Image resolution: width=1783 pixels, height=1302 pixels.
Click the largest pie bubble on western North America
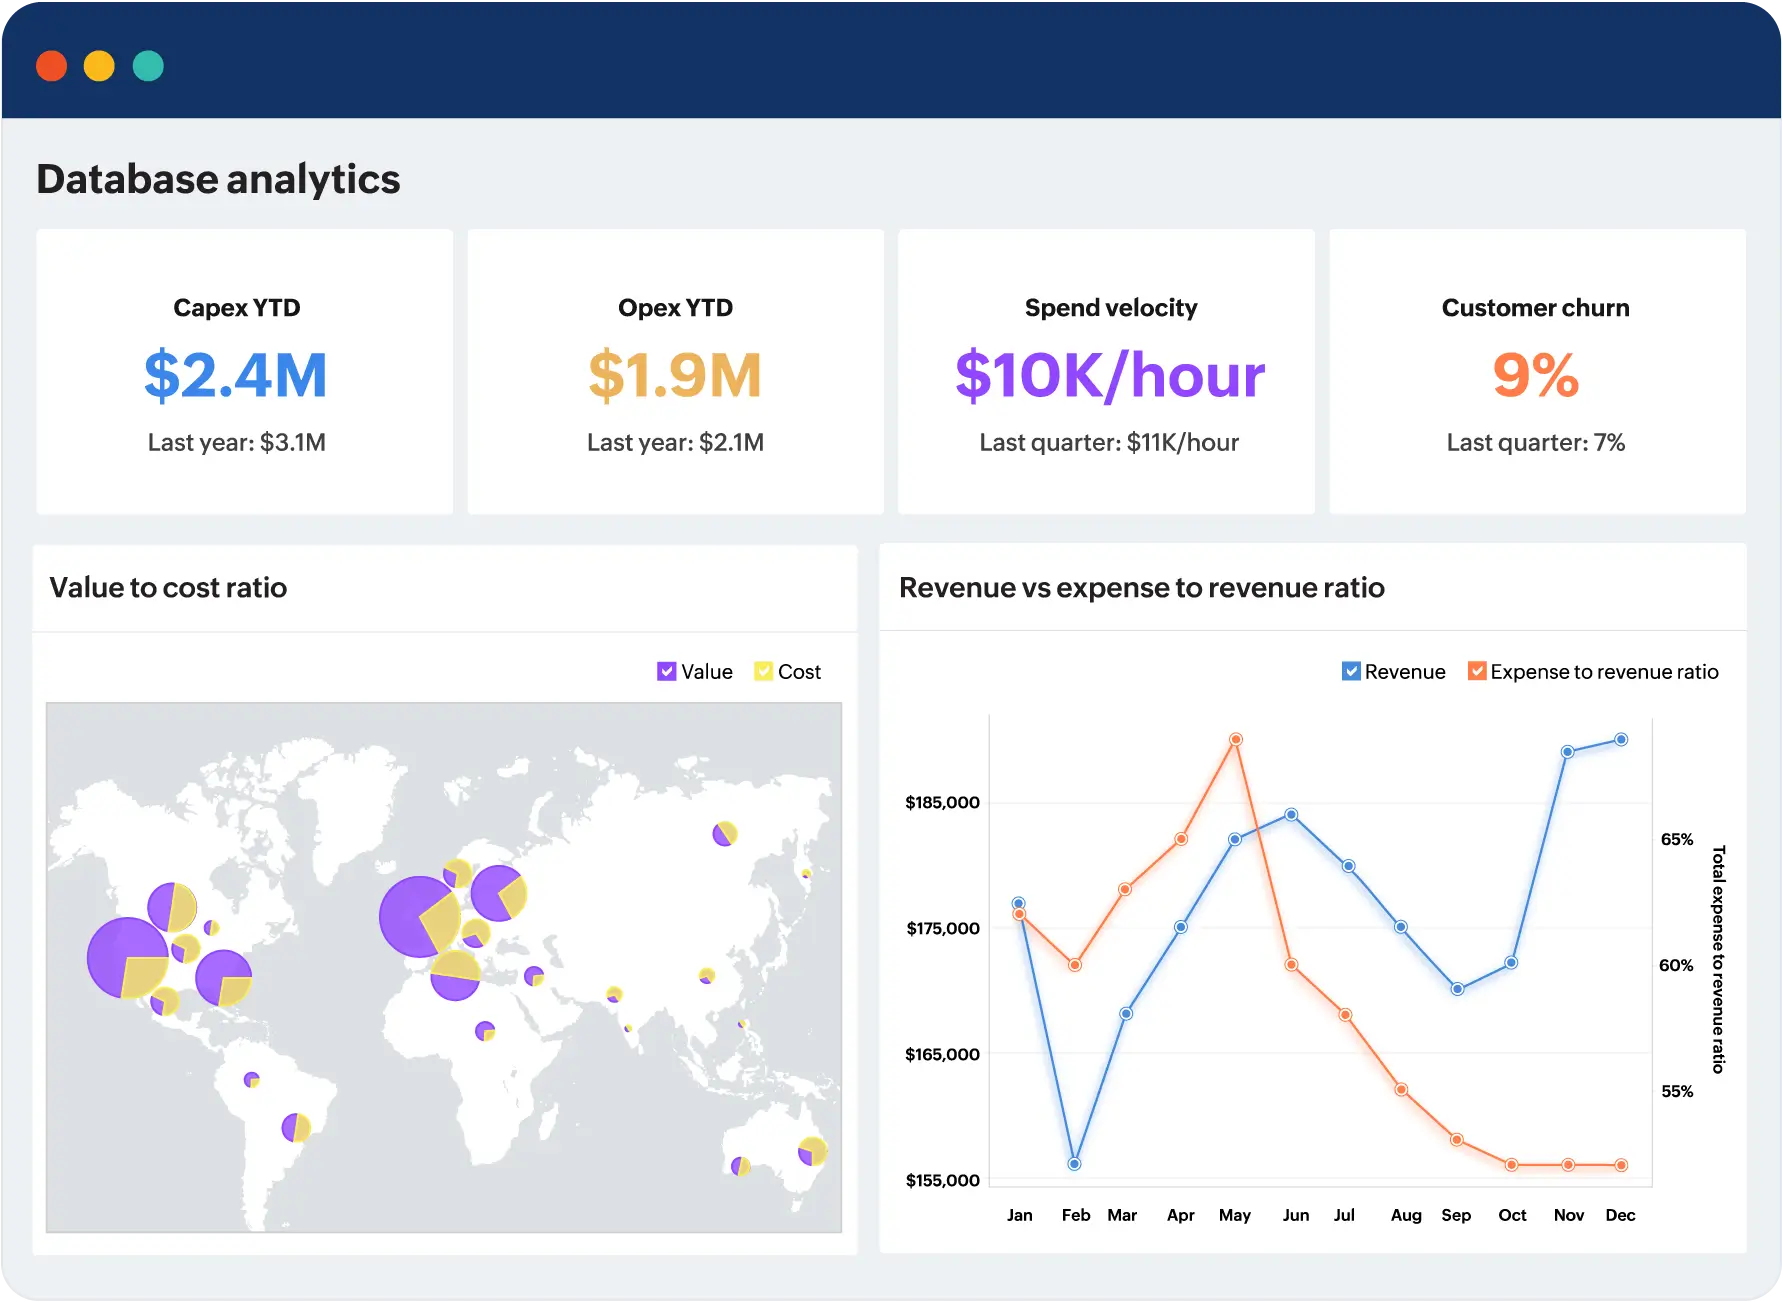tap(127, 957)
